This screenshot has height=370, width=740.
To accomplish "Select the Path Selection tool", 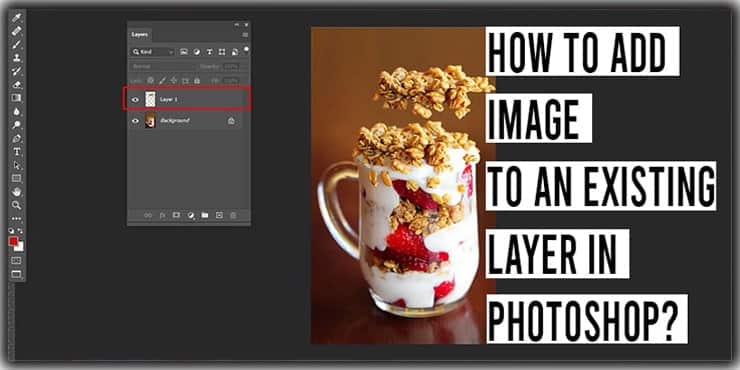I will click(x=17, y=165).
